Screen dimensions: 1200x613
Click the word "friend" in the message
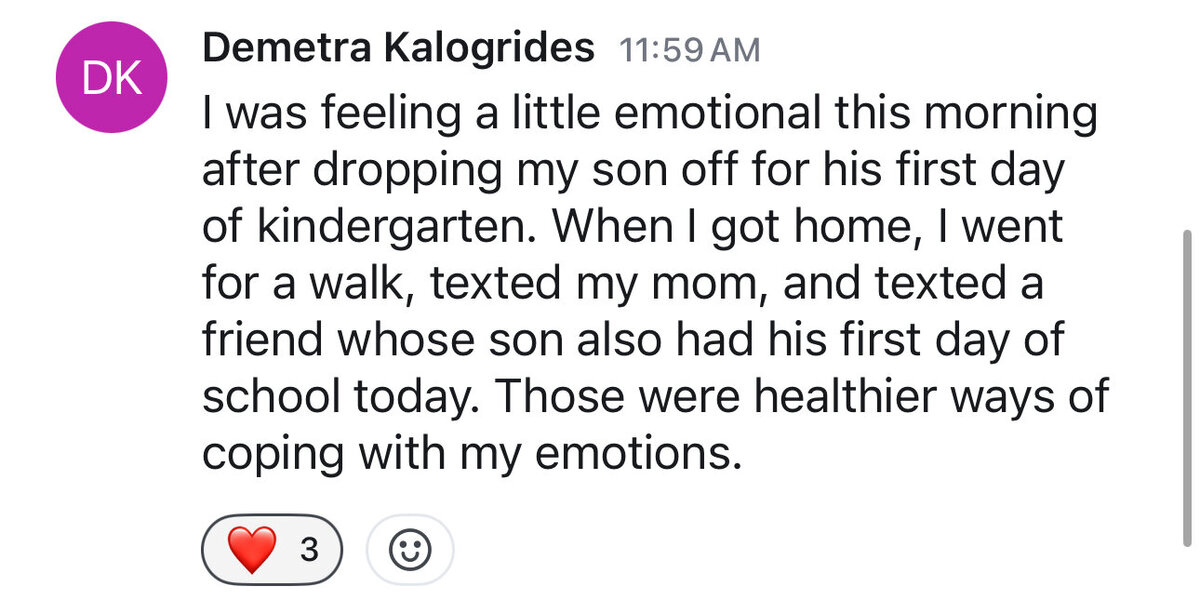263,341
